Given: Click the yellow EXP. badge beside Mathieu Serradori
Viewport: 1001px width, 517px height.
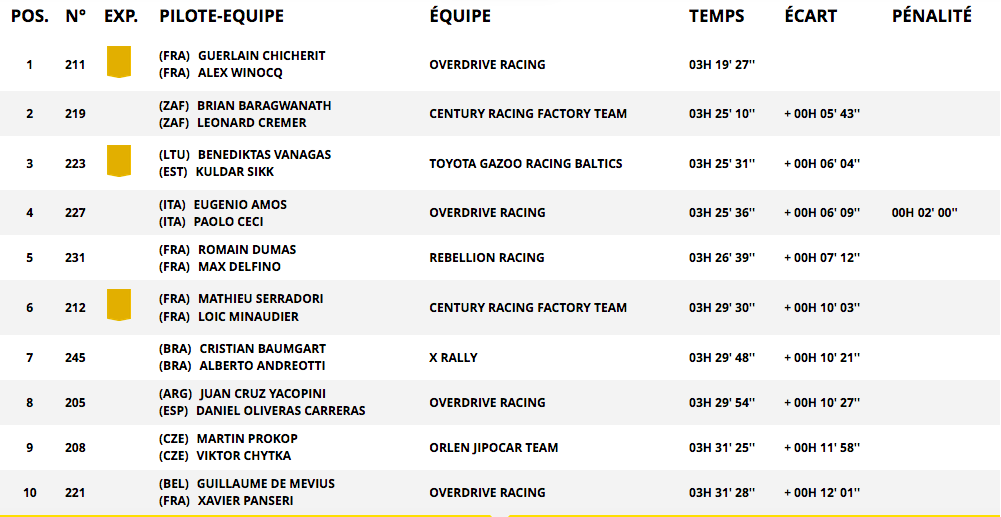Looking at the screenshot, I should 118,305.
